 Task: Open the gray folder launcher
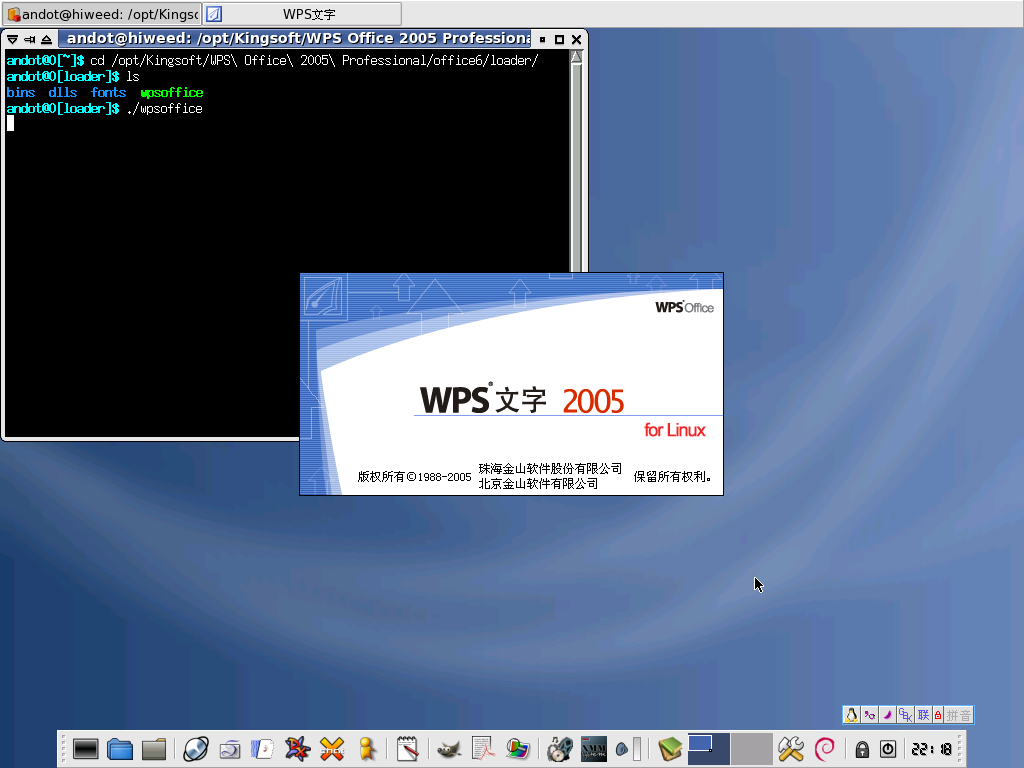[x=154, y=749]
